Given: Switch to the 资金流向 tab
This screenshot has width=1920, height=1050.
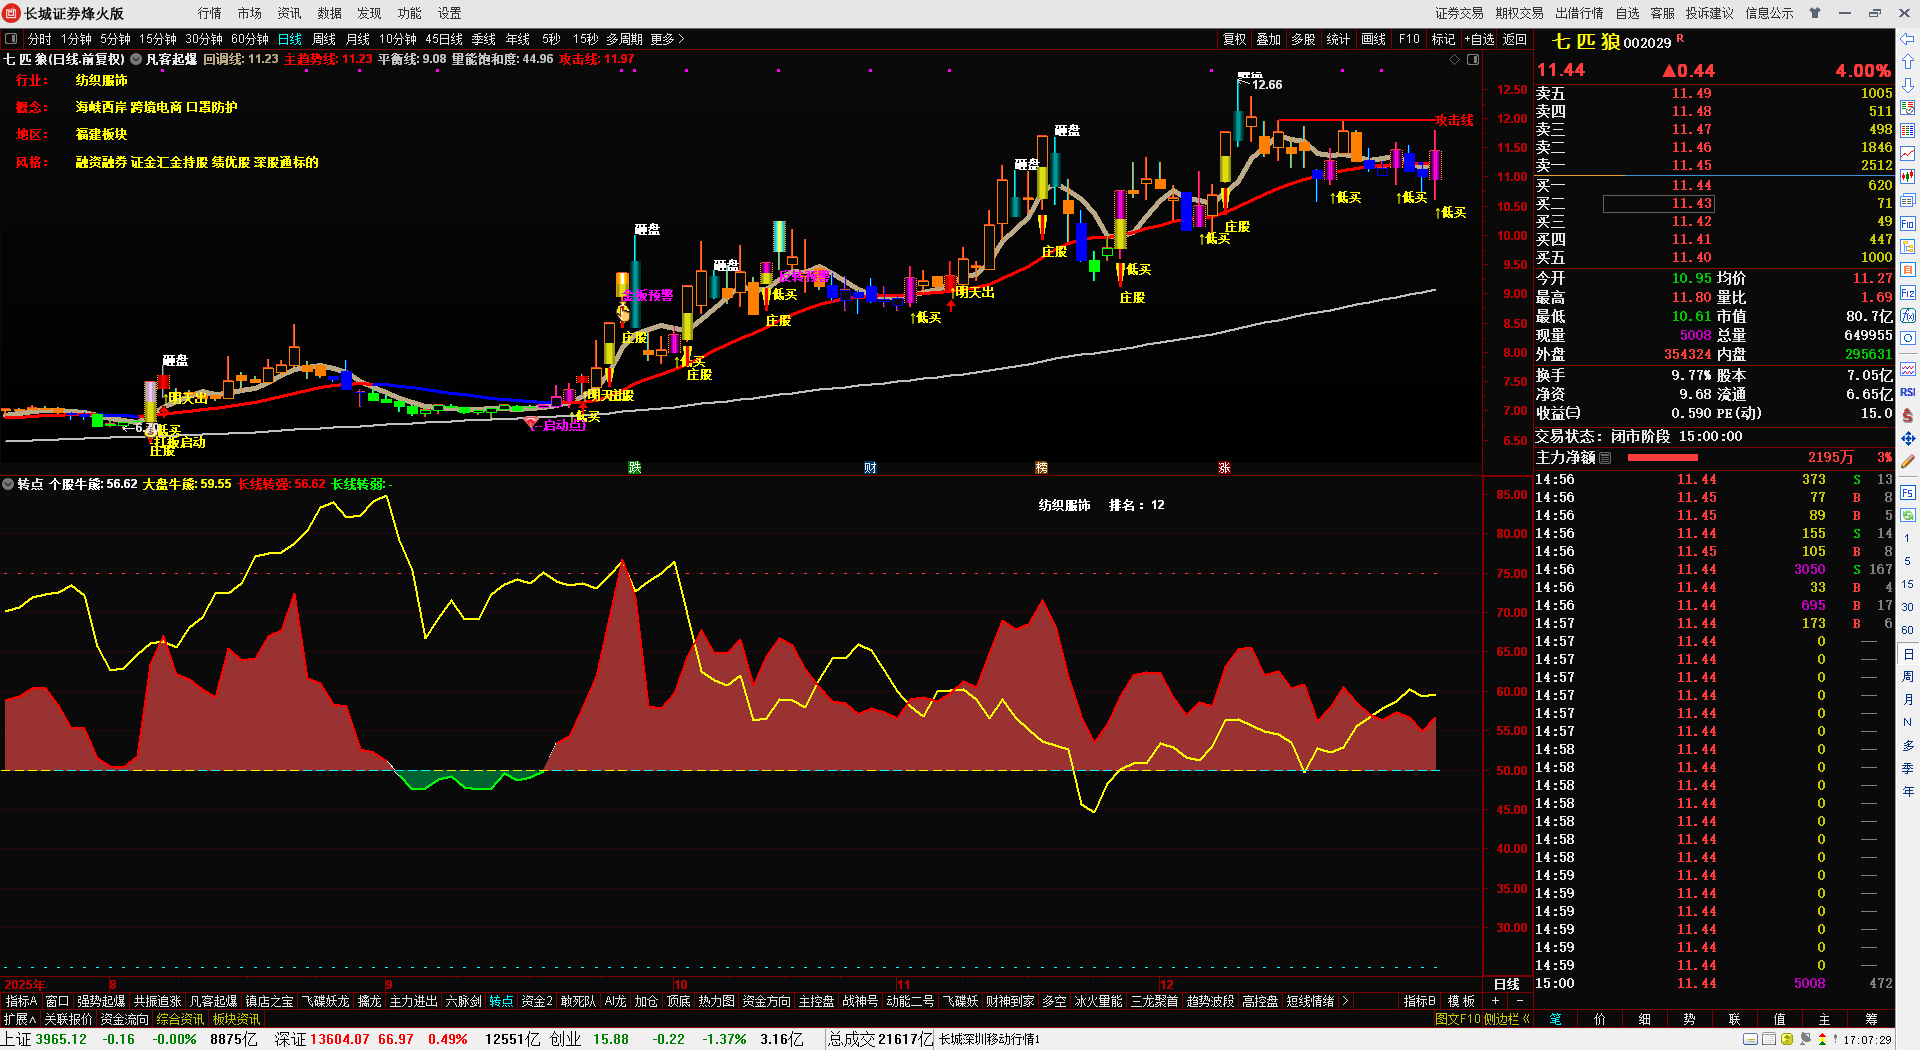Looking at the screenshot, I should coord(124,1020).
